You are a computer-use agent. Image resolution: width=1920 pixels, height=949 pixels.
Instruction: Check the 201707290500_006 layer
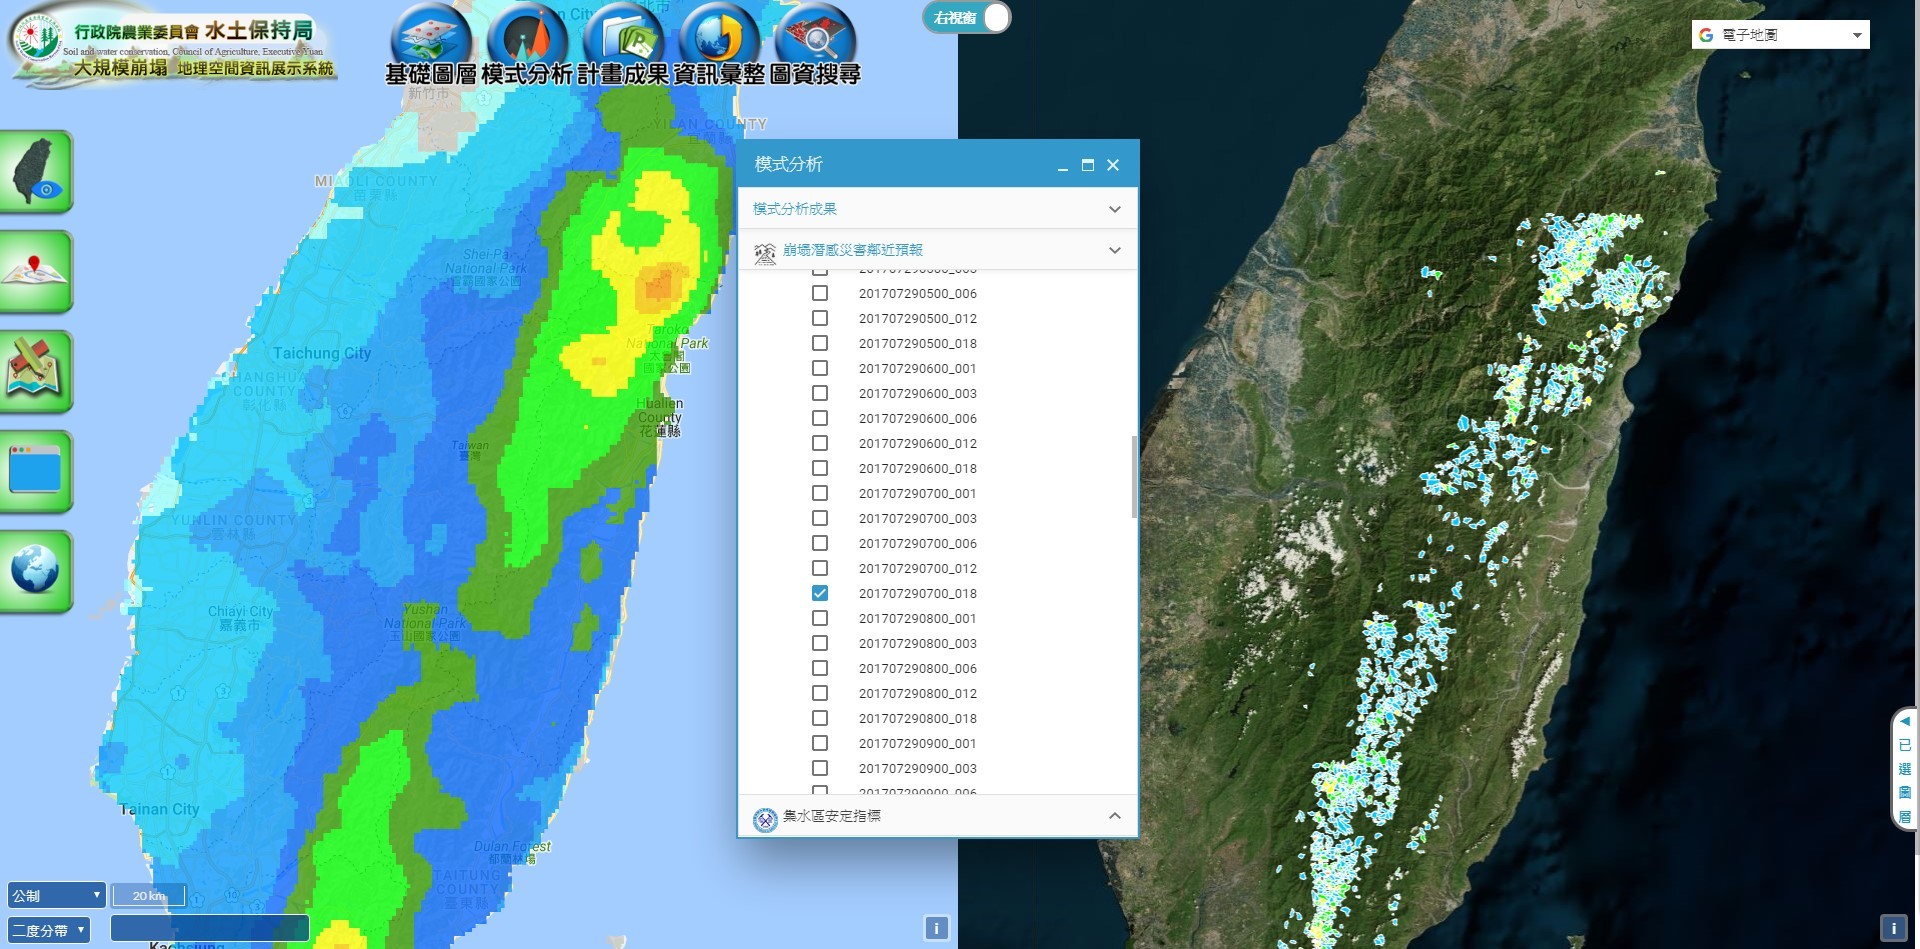tap(820, 293)
